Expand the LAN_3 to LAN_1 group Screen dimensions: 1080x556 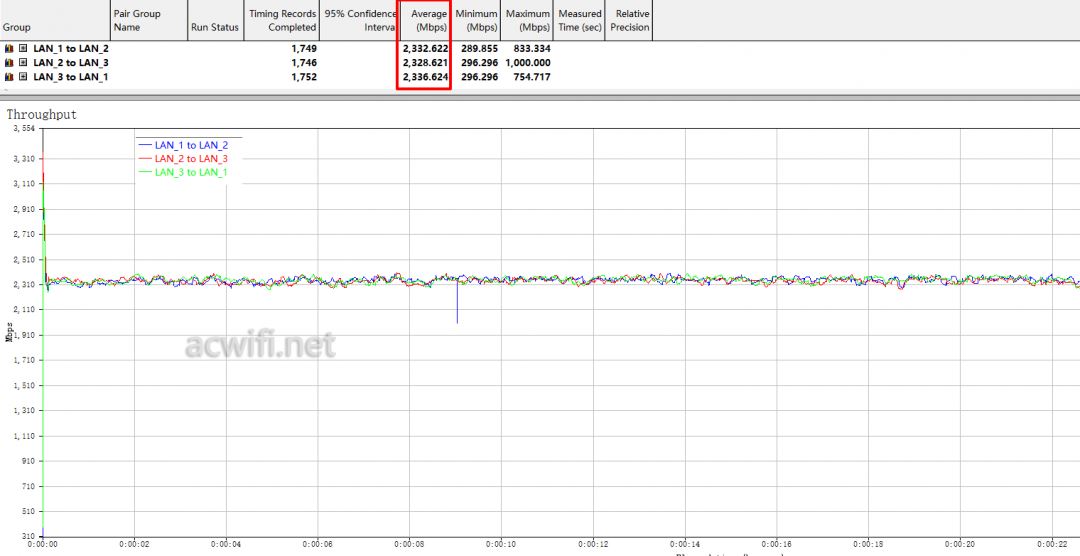[22, 76]
